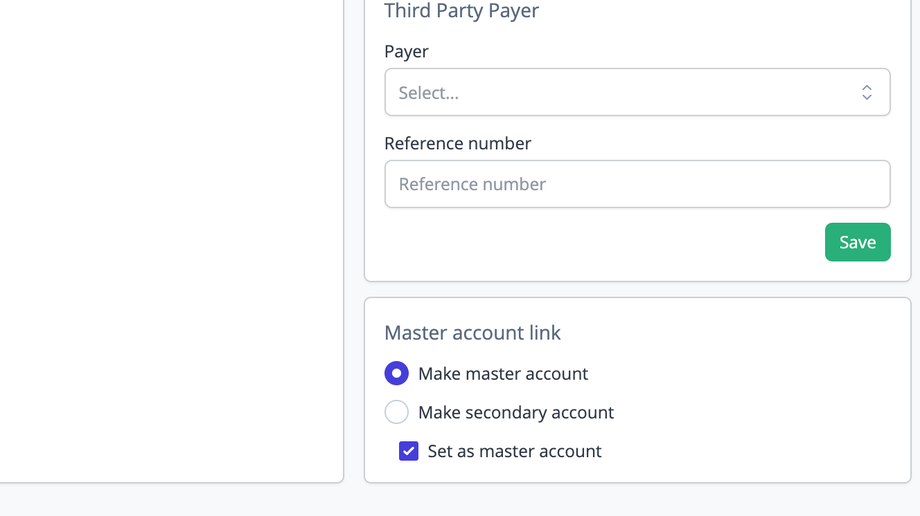Click the "Master account link" section heading
The image size is (920, 516).
tap(472, 333)
